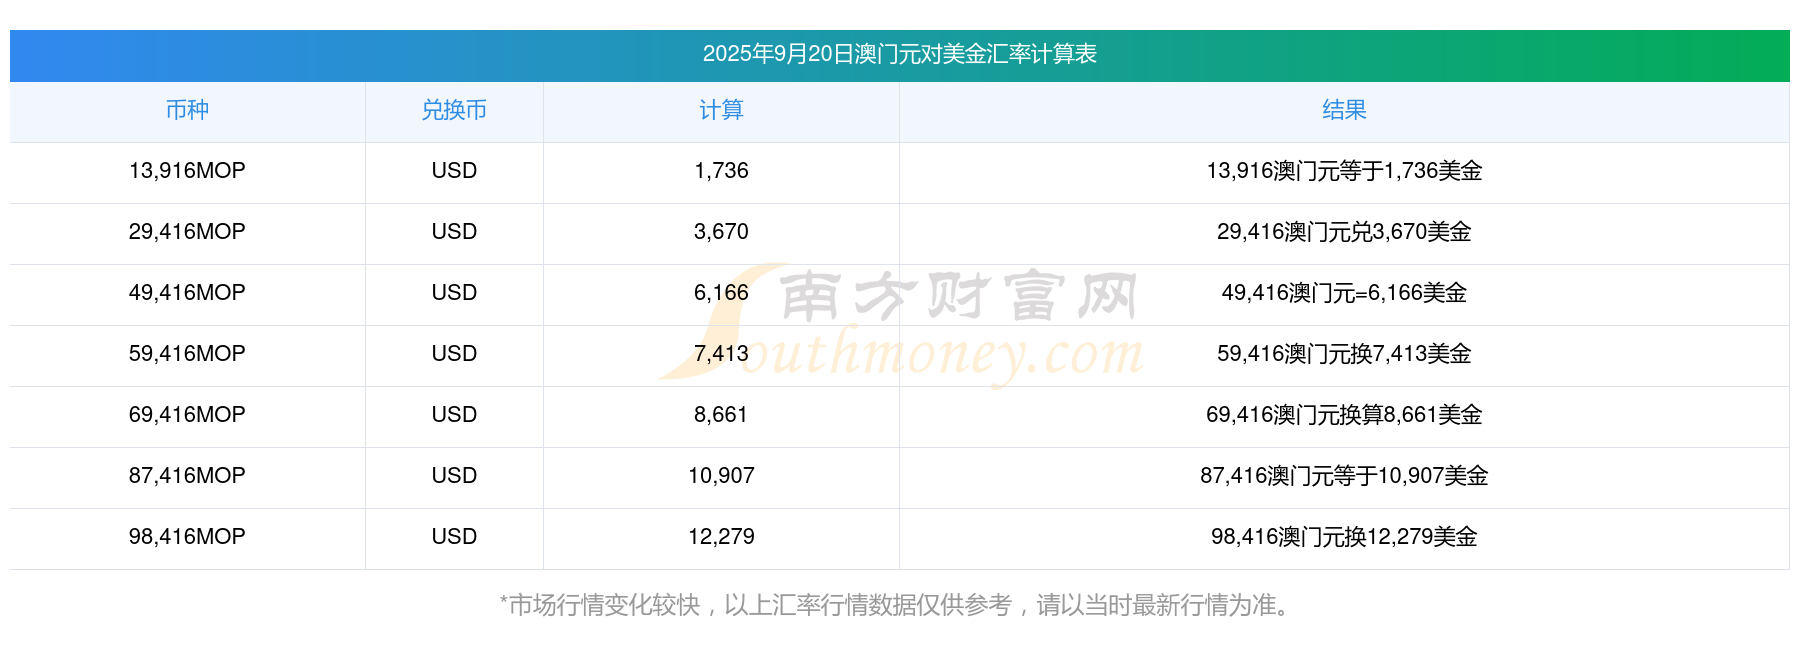
Task: Click the 49,416MOP cell
Action: (187, 293)
